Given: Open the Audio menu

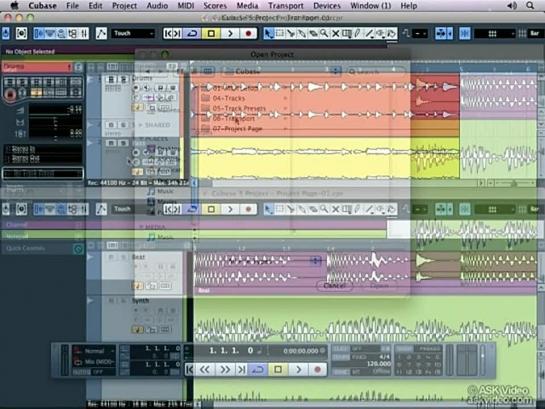Looking at the screenshot, I should [157, 6].
